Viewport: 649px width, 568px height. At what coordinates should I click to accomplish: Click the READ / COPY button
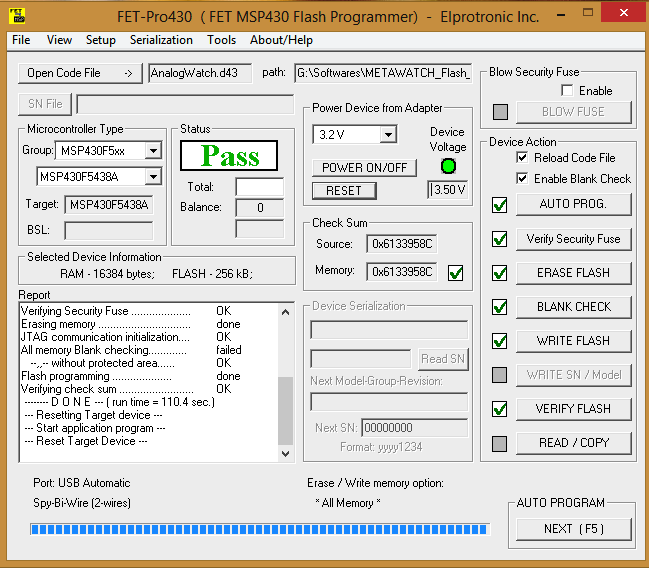(x=574, y=443)
